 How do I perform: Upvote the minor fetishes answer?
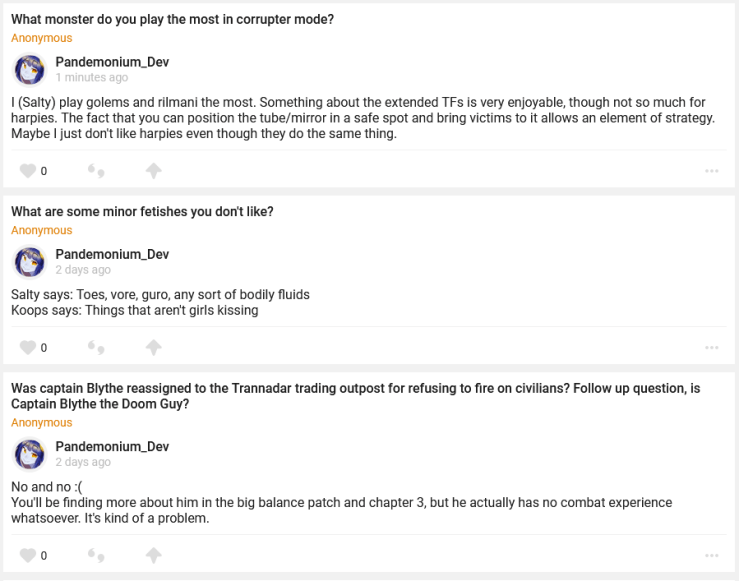click(x=153, y=348)
